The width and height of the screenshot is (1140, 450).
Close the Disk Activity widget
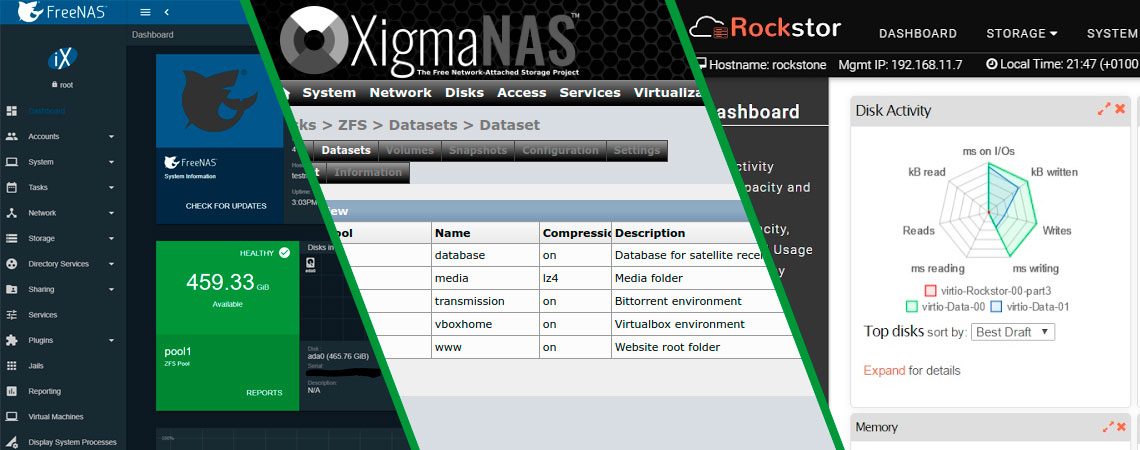point(1120,109)
